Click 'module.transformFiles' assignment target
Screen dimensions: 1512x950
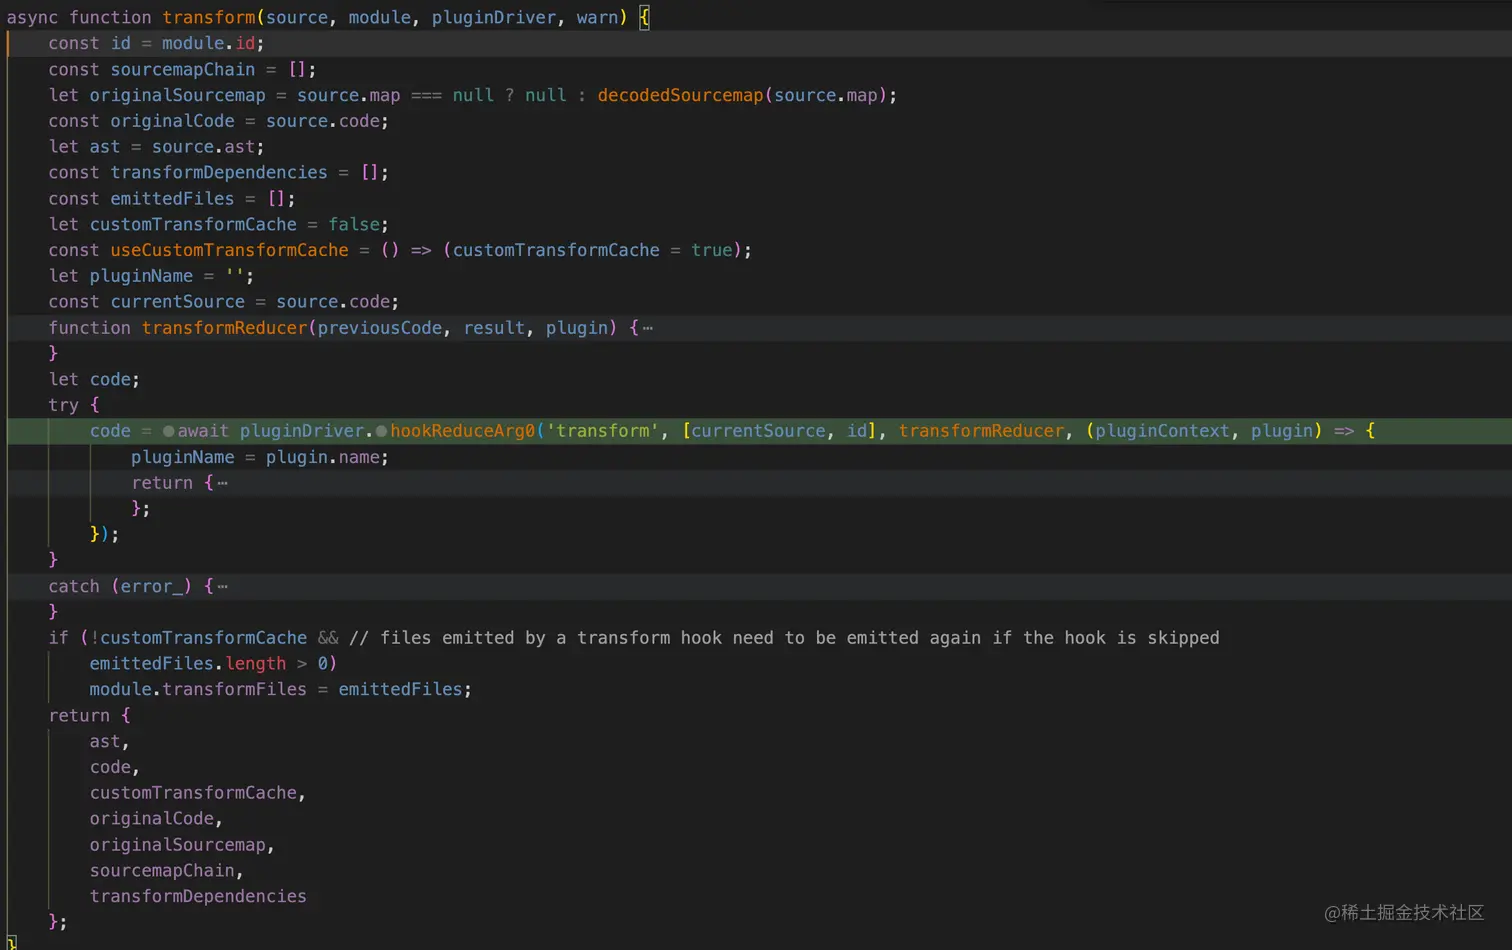tap(198, 690)
